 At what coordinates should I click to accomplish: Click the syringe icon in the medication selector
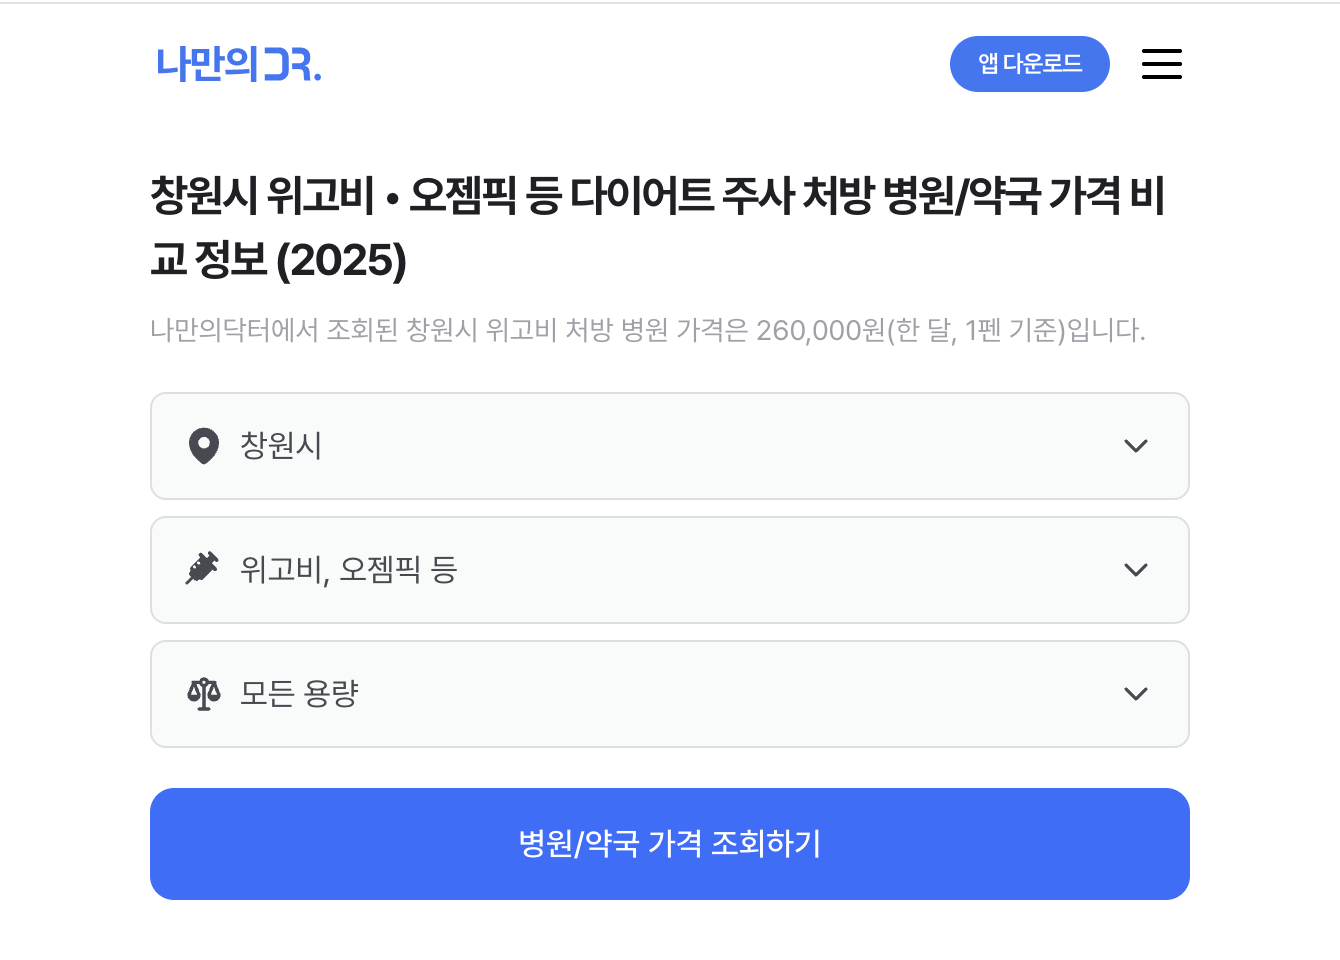tap(204, 570)
